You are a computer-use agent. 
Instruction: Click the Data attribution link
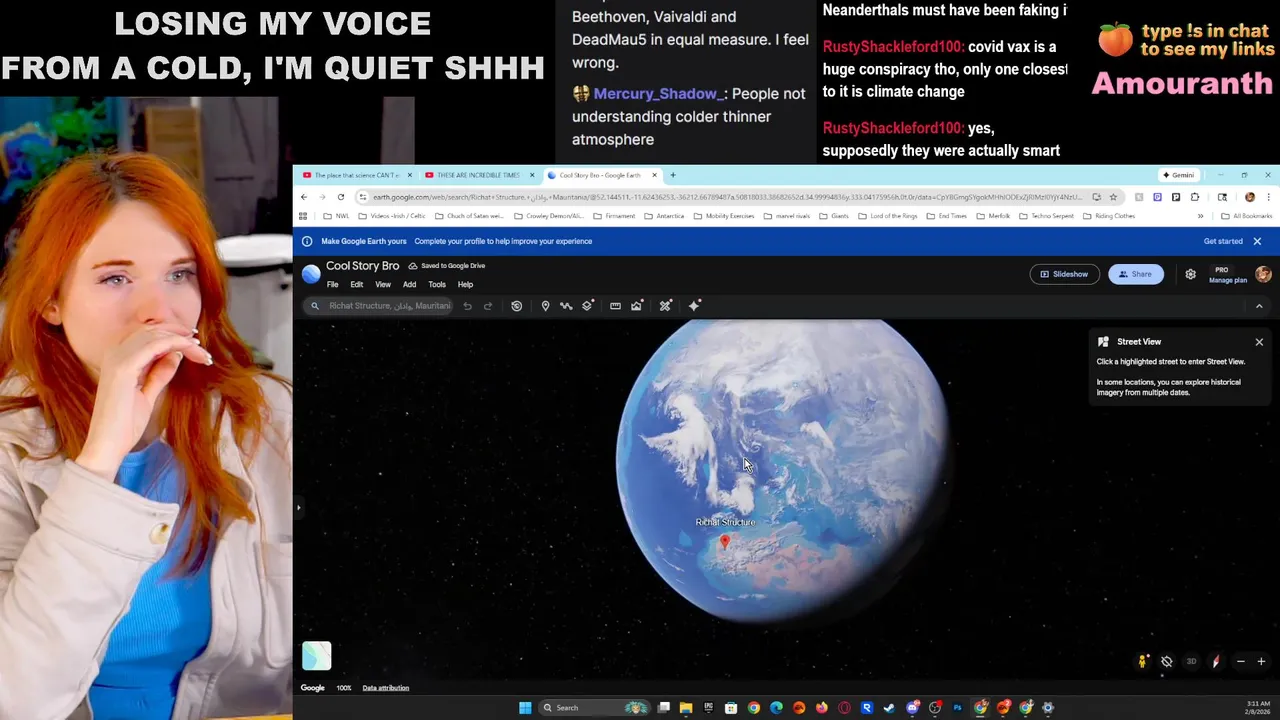click(385, 688)
